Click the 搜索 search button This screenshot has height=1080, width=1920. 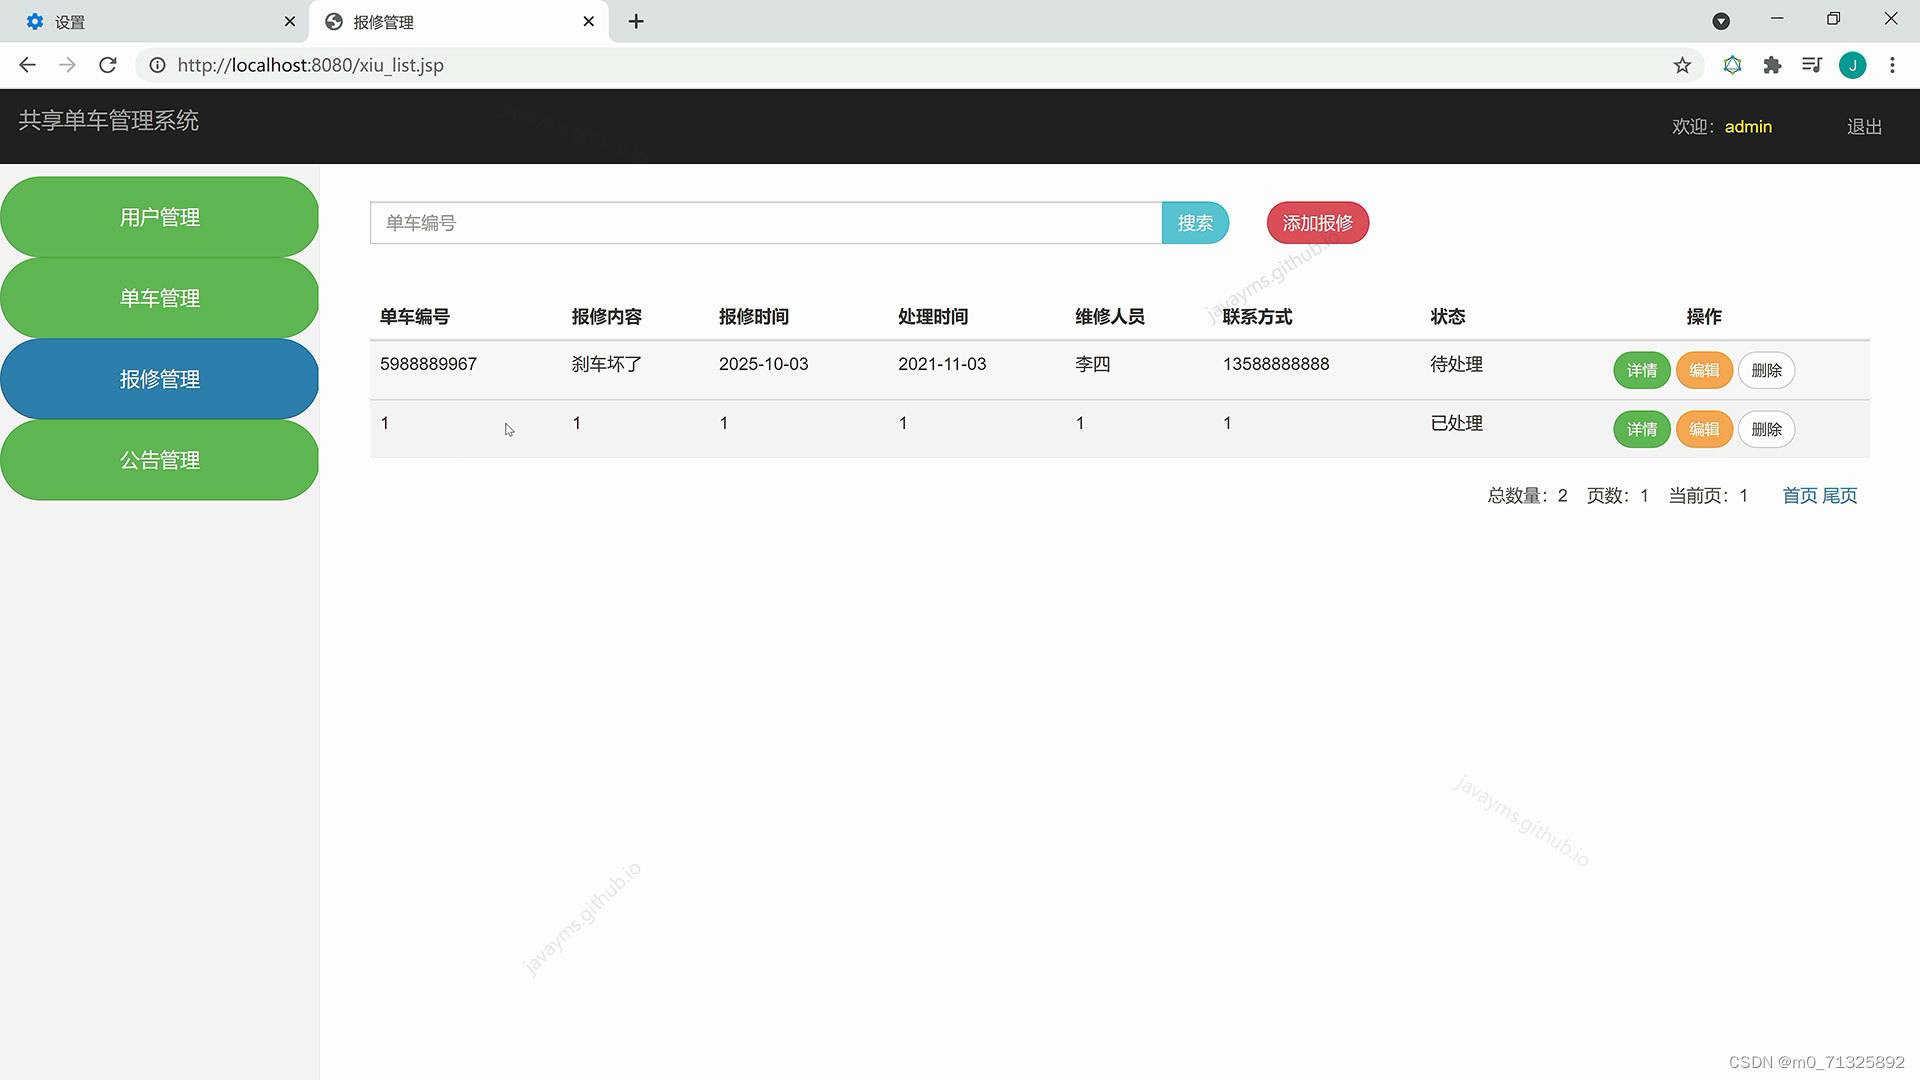tap(1195, 222)
